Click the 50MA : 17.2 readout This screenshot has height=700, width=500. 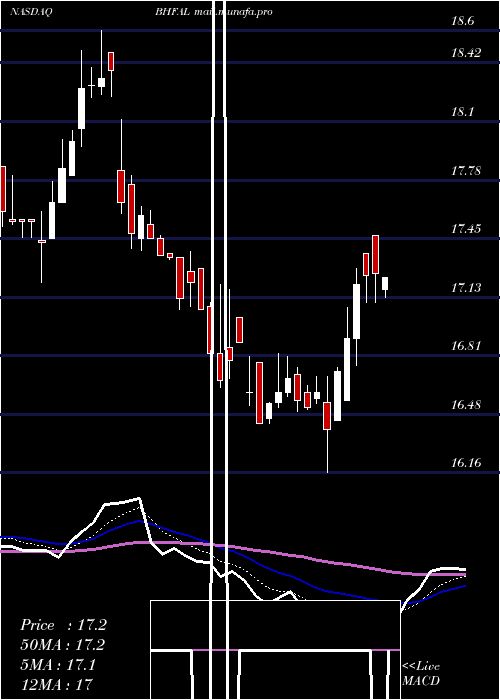[63, 645]
